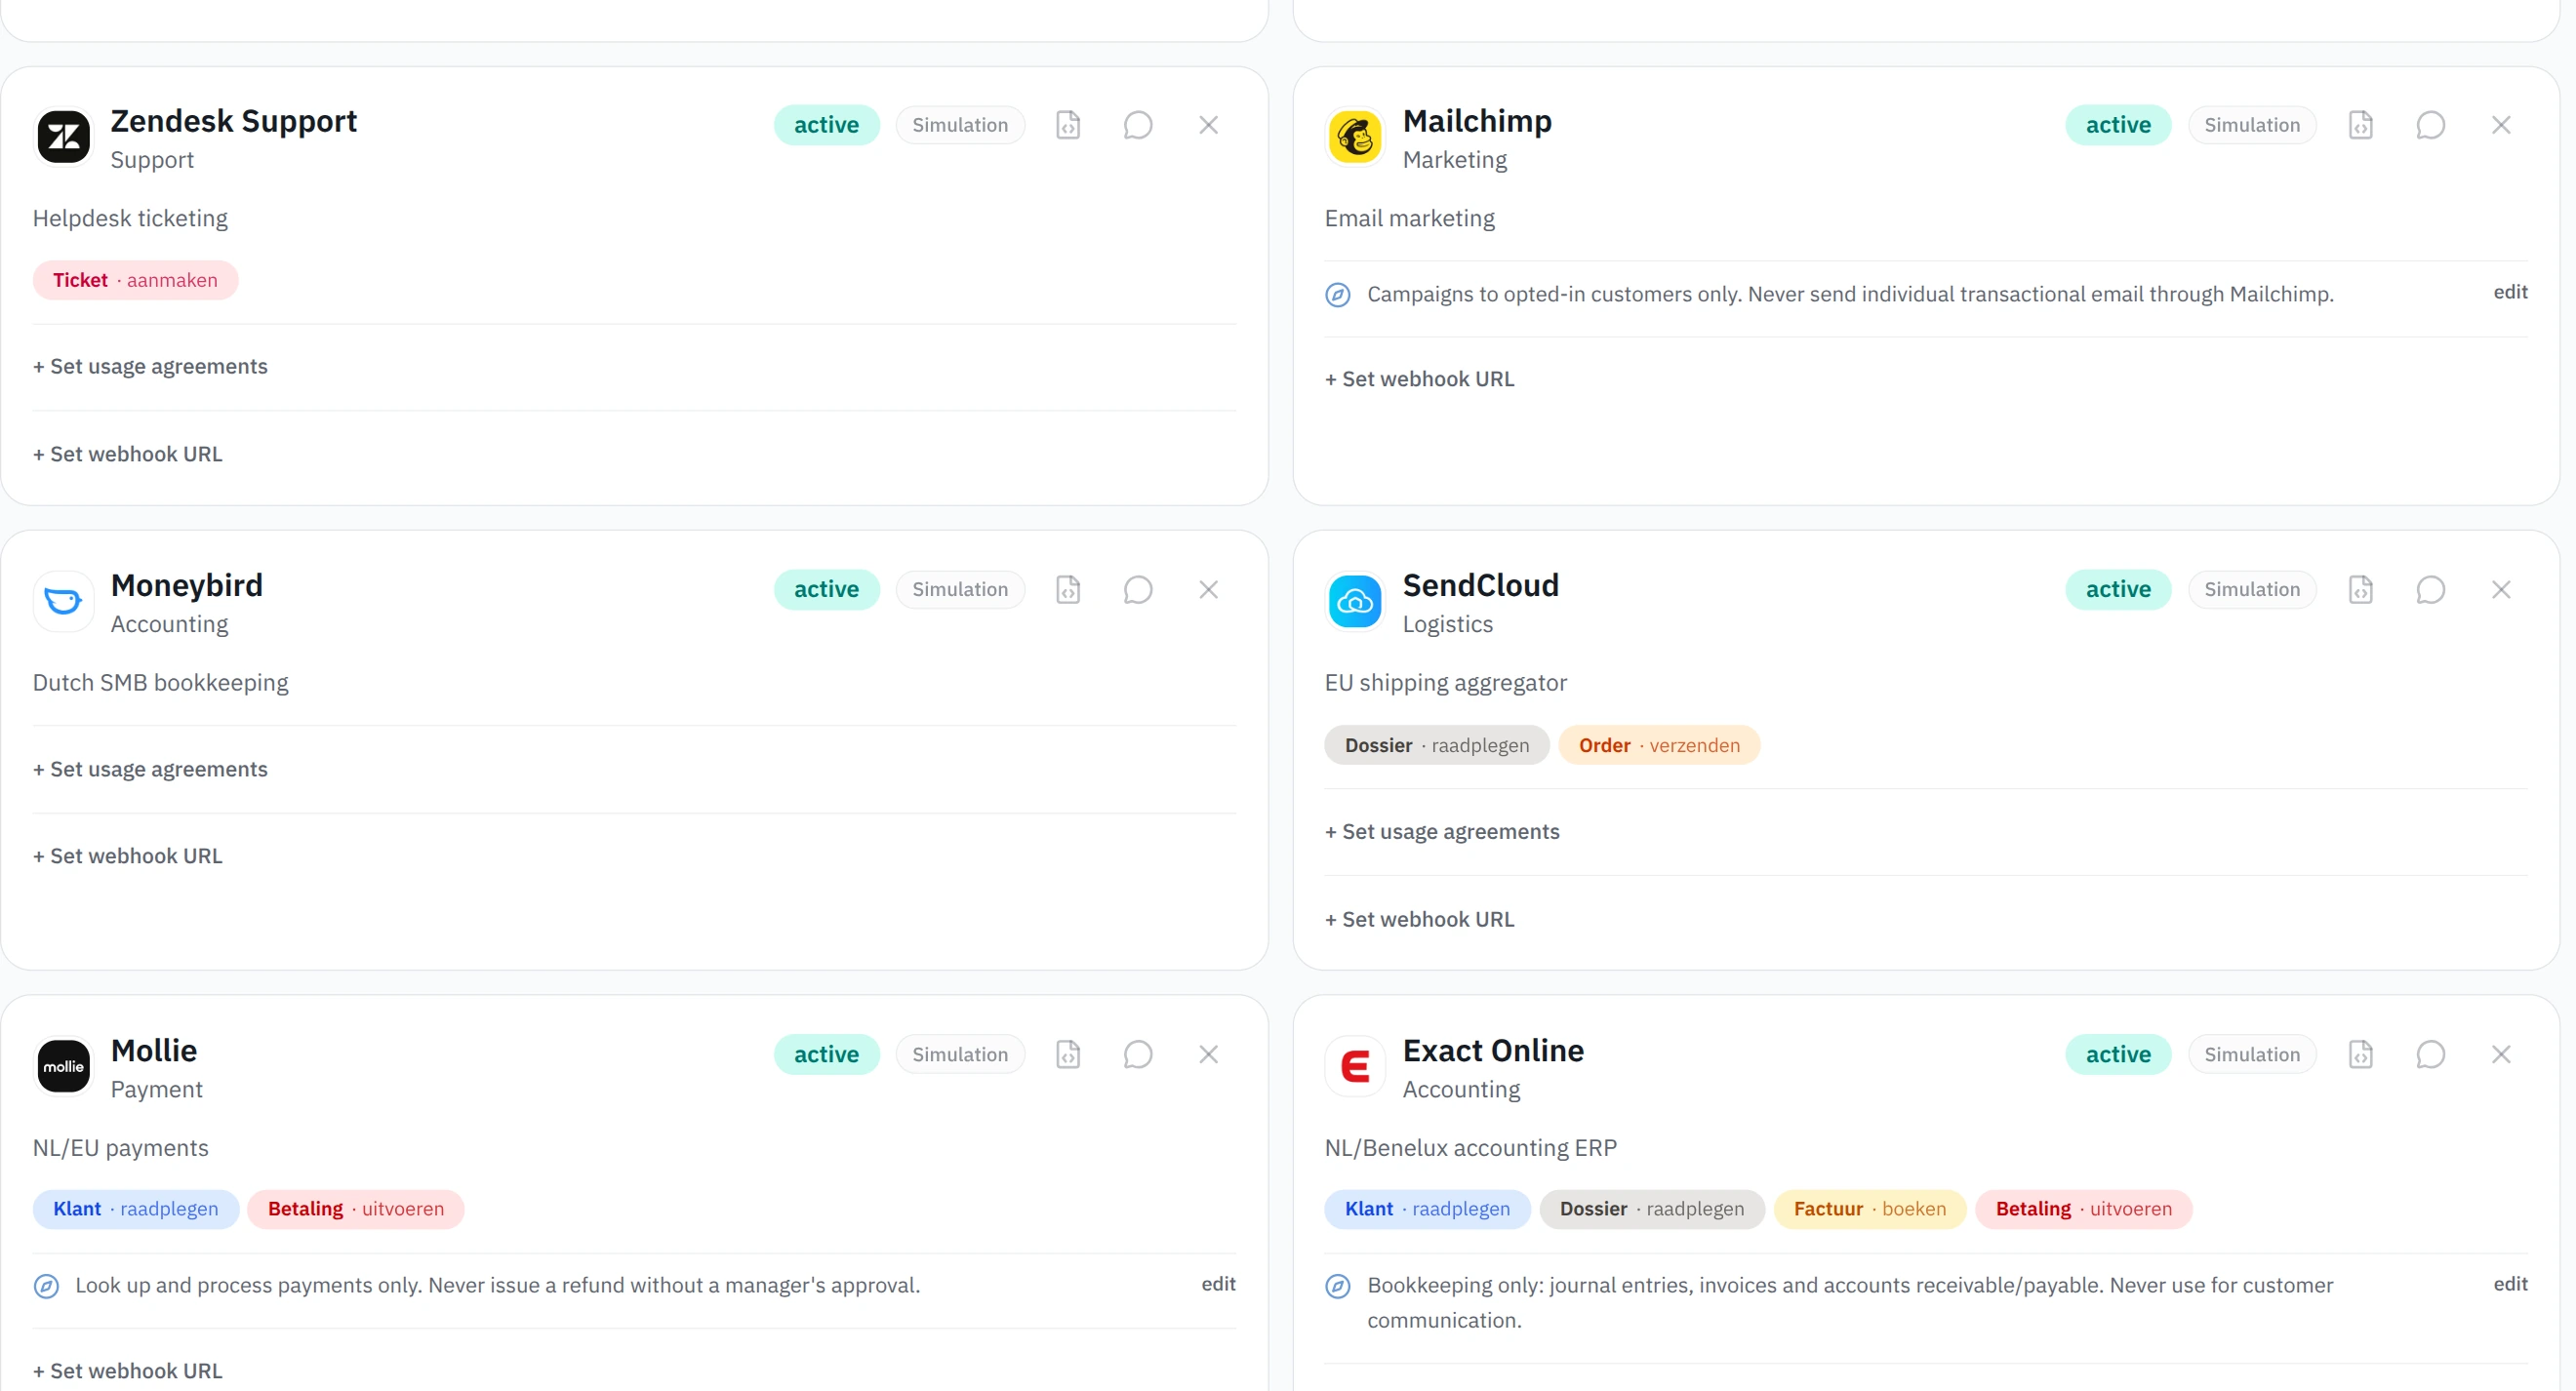Viewport: 2576px width, 1391px height.
Task: Remove Moneybird using its X icon
Action: point(1208,589)
